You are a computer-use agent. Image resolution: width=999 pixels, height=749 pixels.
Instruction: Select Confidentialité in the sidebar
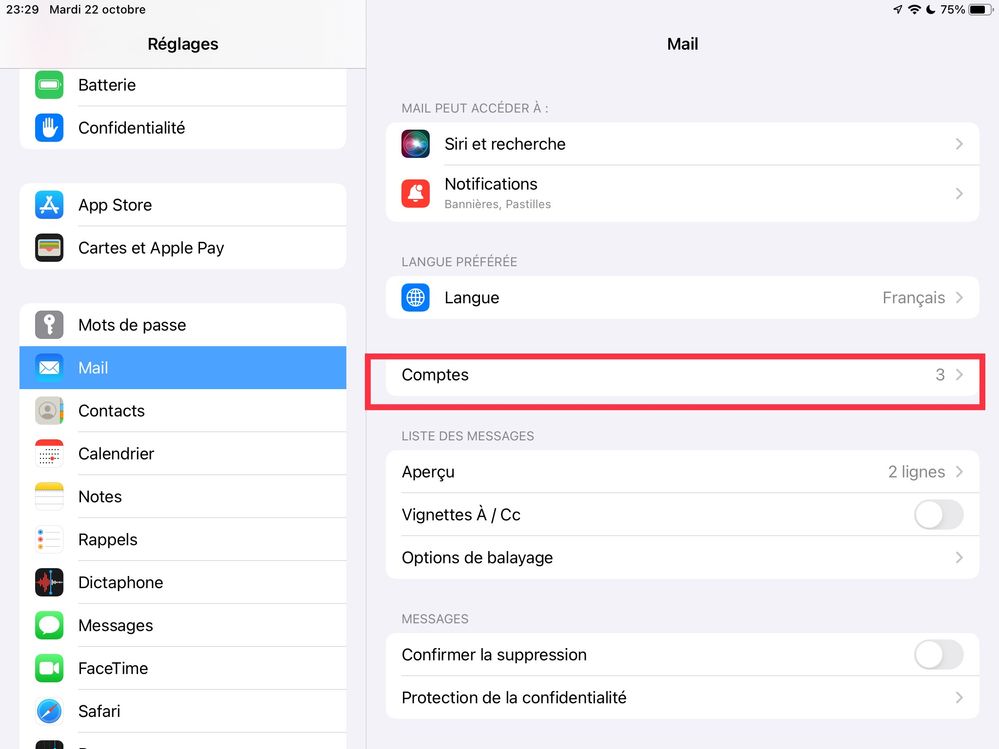[x=183, y=128]
